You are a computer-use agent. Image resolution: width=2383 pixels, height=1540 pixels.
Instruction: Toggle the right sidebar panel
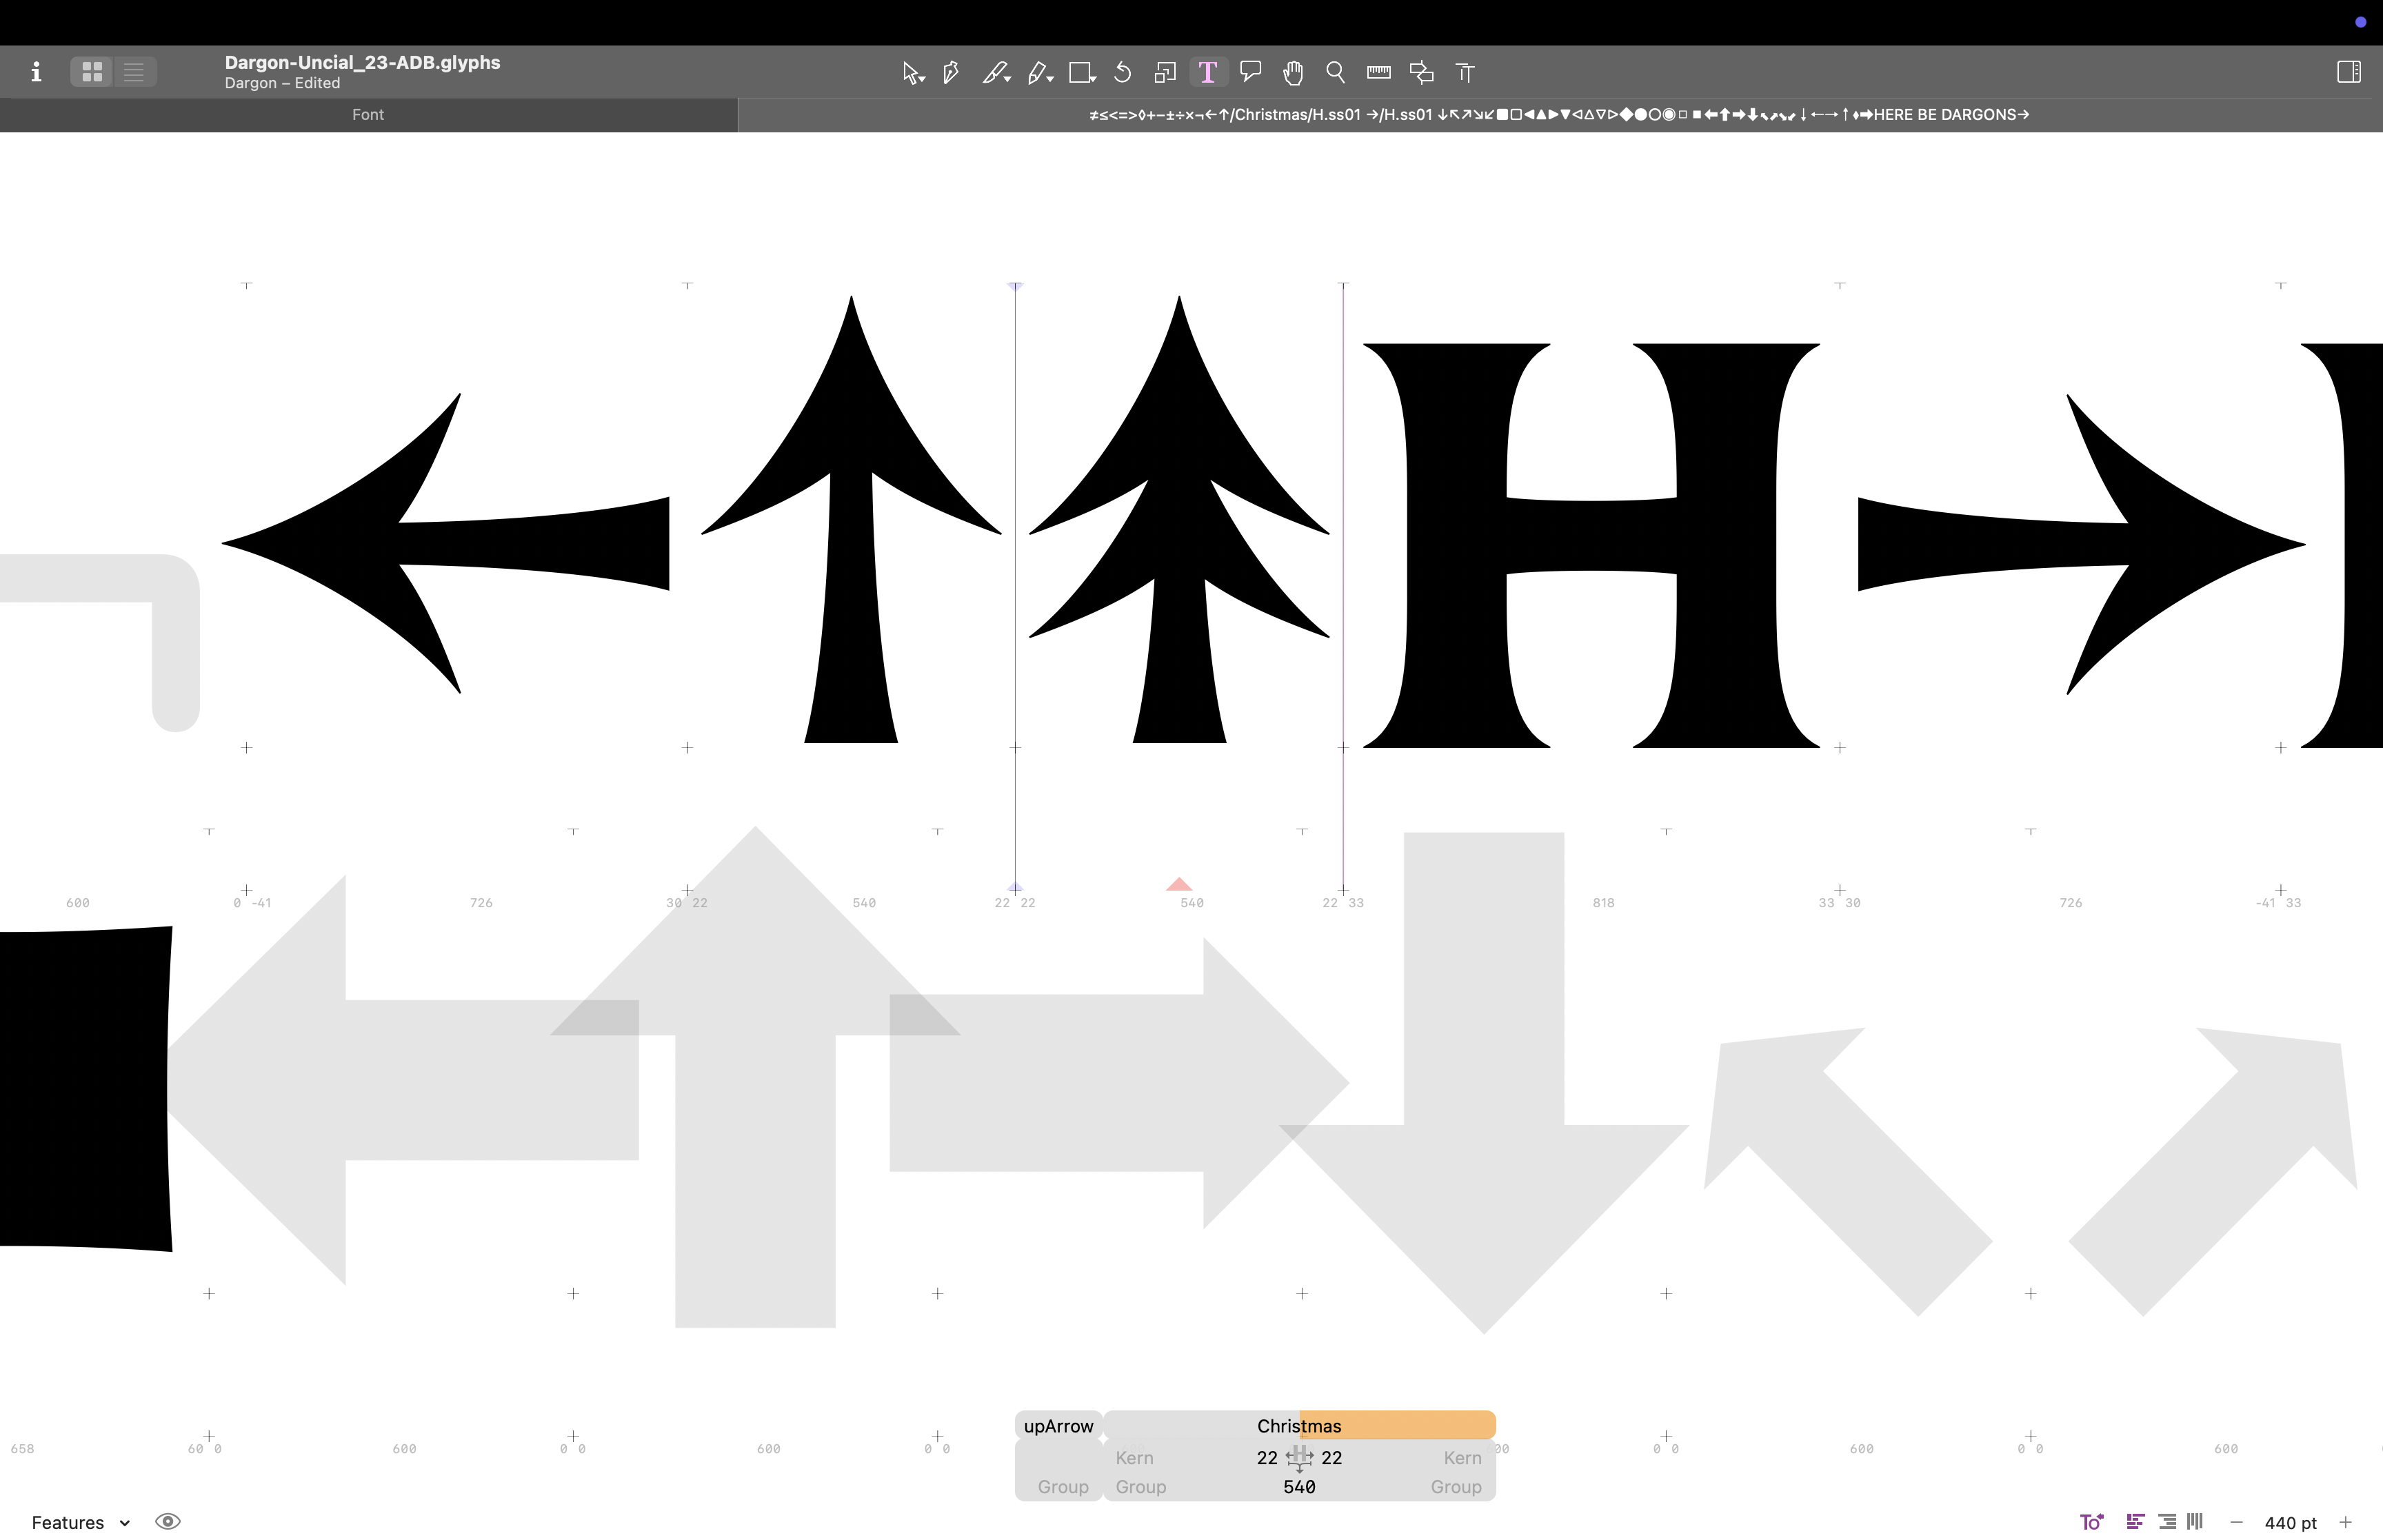click(2348, 72)
